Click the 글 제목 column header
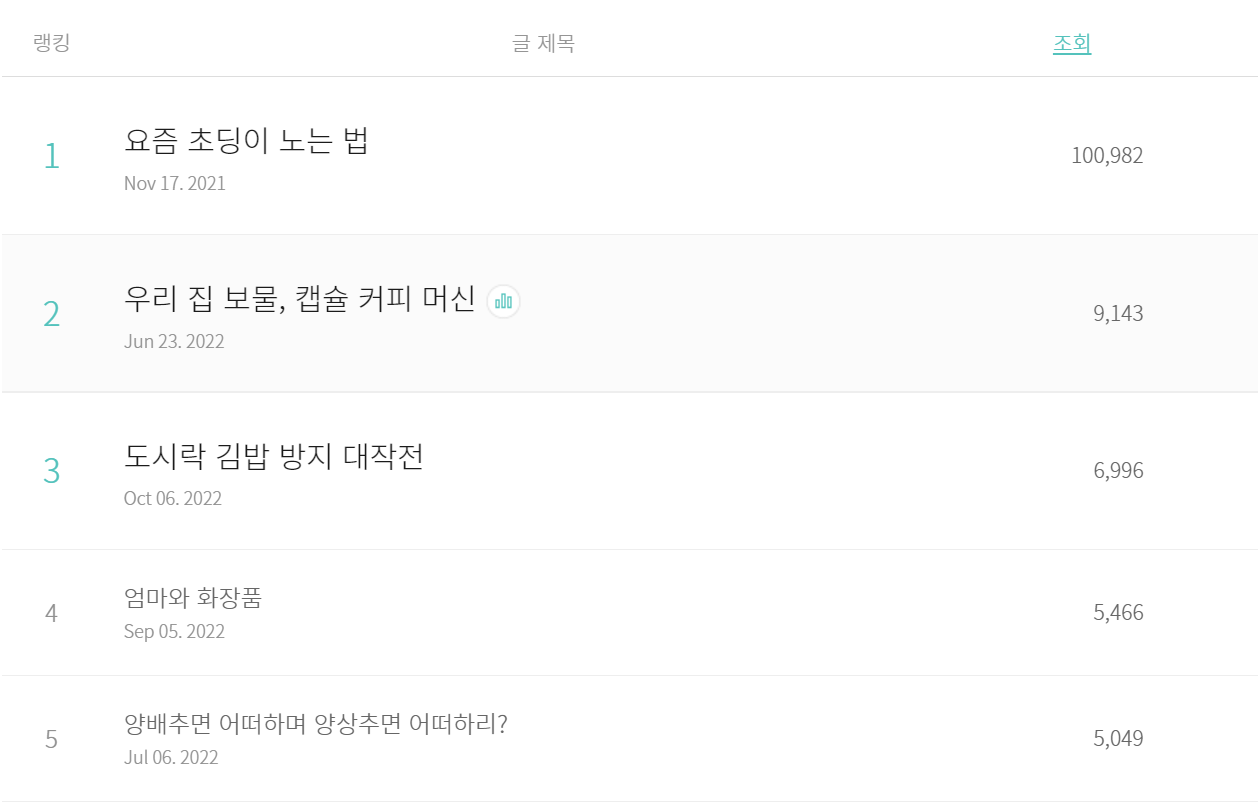Viewport: 1258px width, 811px height. point(543,44)
